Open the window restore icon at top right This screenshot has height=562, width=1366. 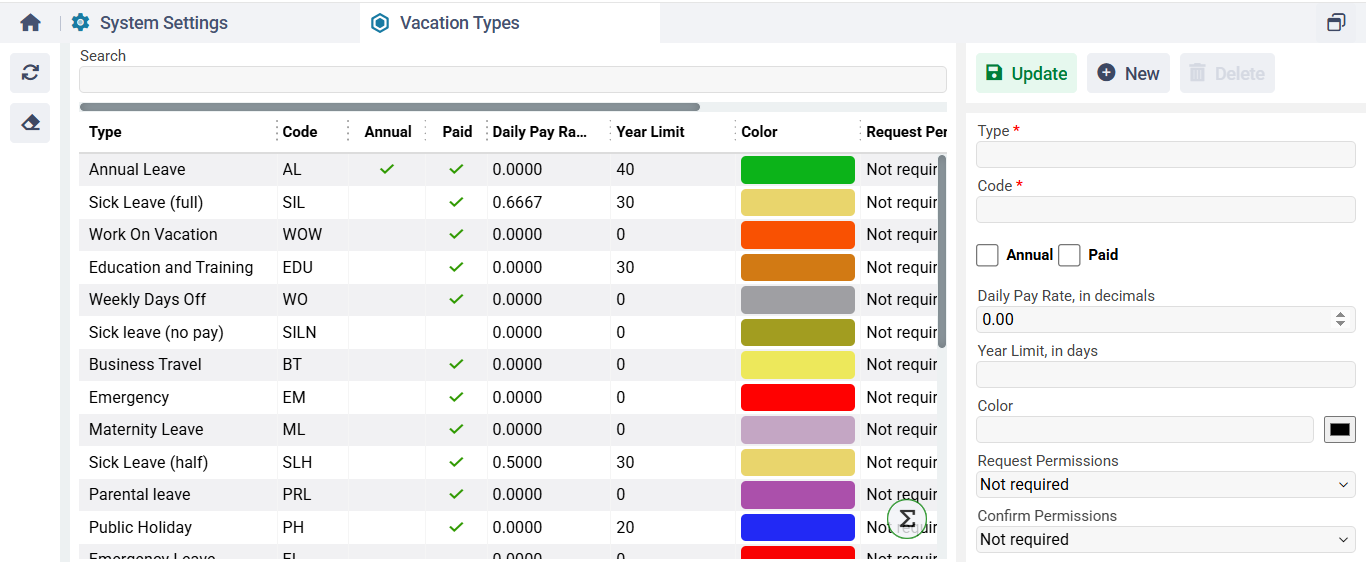[x=1336, y=22]
